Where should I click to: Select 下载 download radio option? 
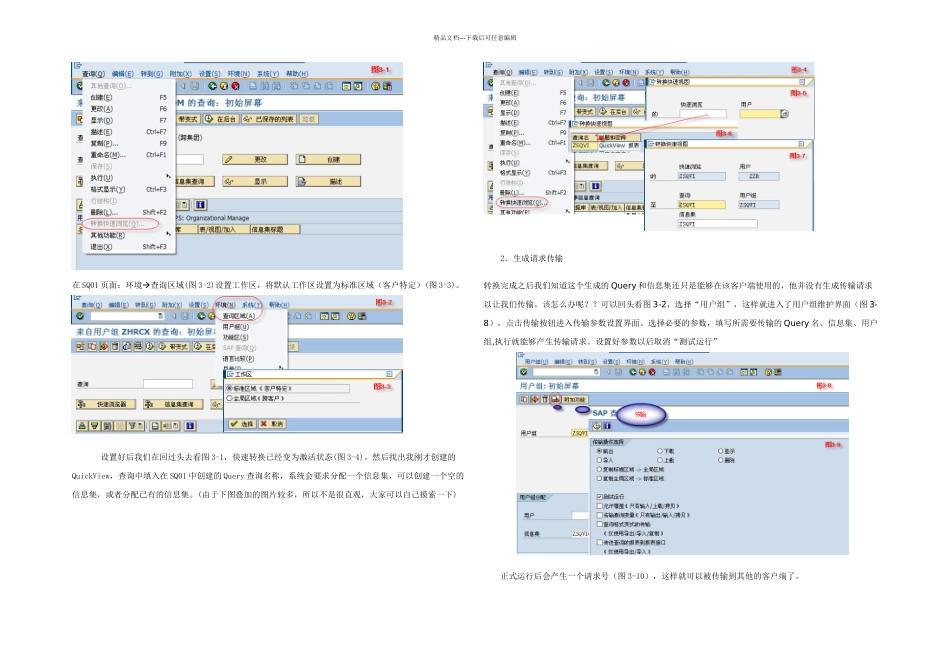pos(660,451)
